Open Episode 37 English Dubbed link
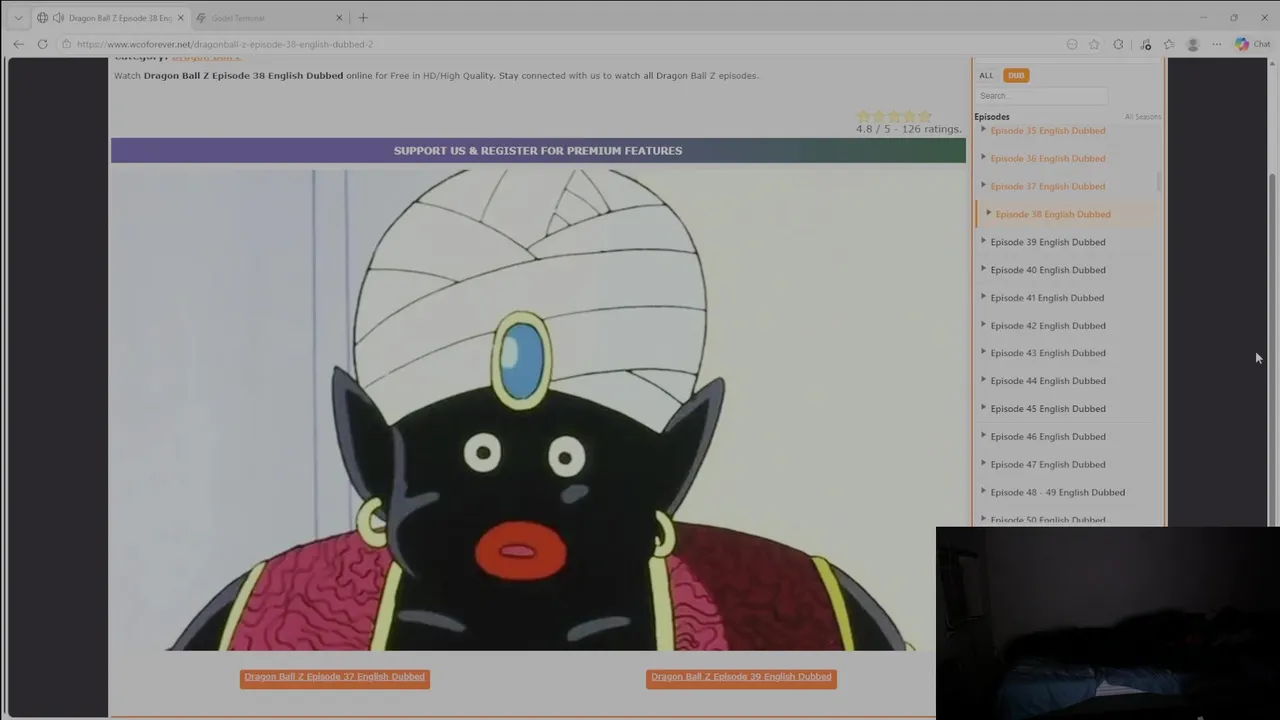The image size is (1280, 720). tap(1048, 186)
